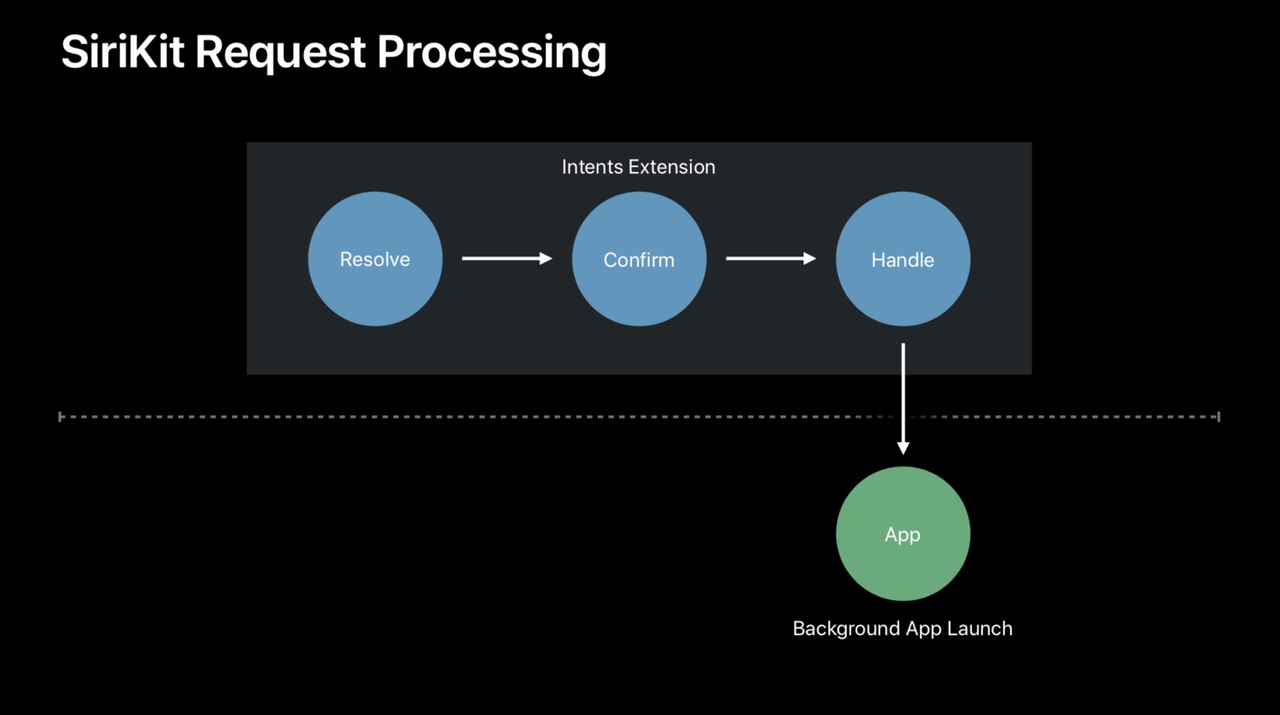Click the 'Intents Extension' label
The width and height of the screenshot is (1280, 715).
pyautogui.click(x=639, y=167)
